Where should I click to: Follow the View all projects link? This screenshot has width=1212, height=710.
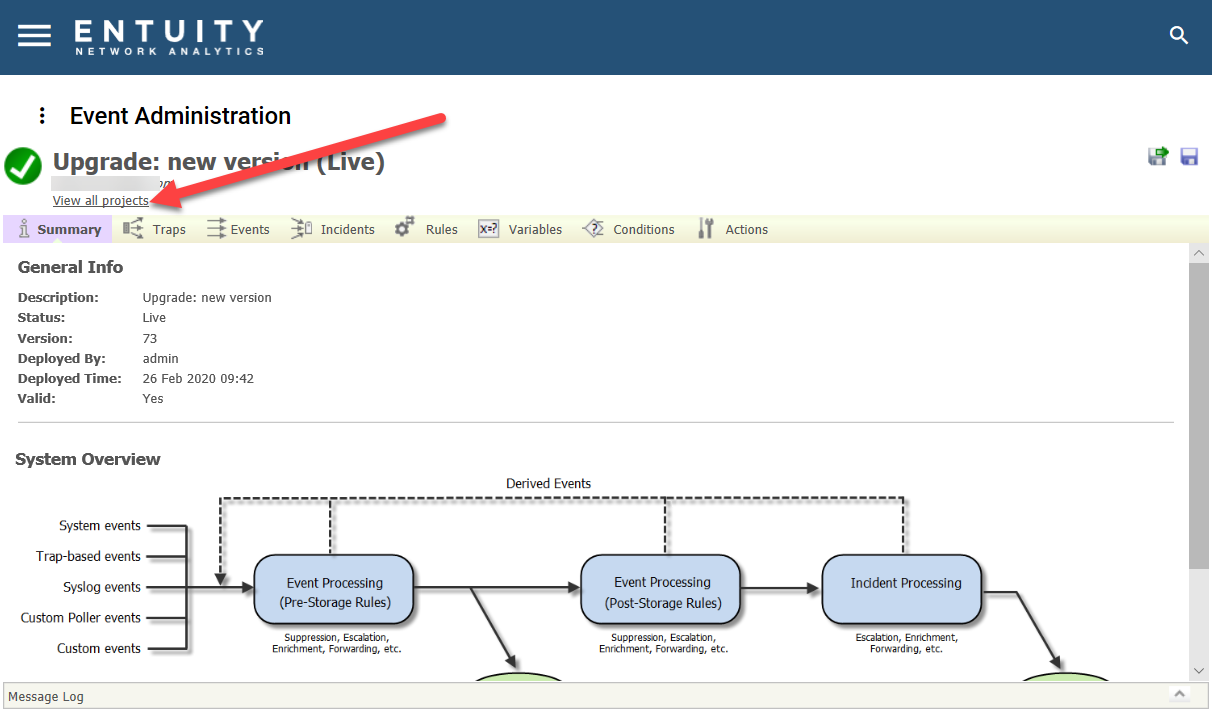pos(101,201)
